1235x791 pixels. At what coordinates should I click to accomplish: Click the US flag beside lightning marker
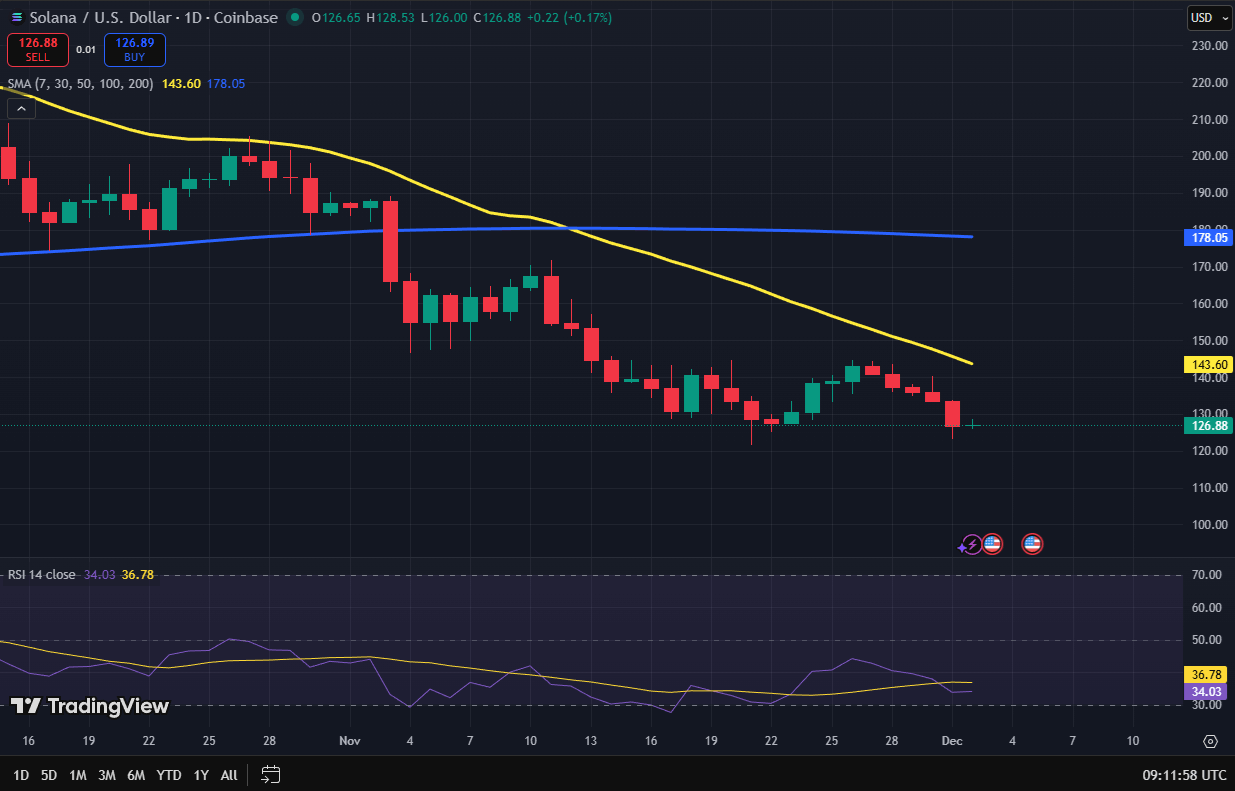992,544
